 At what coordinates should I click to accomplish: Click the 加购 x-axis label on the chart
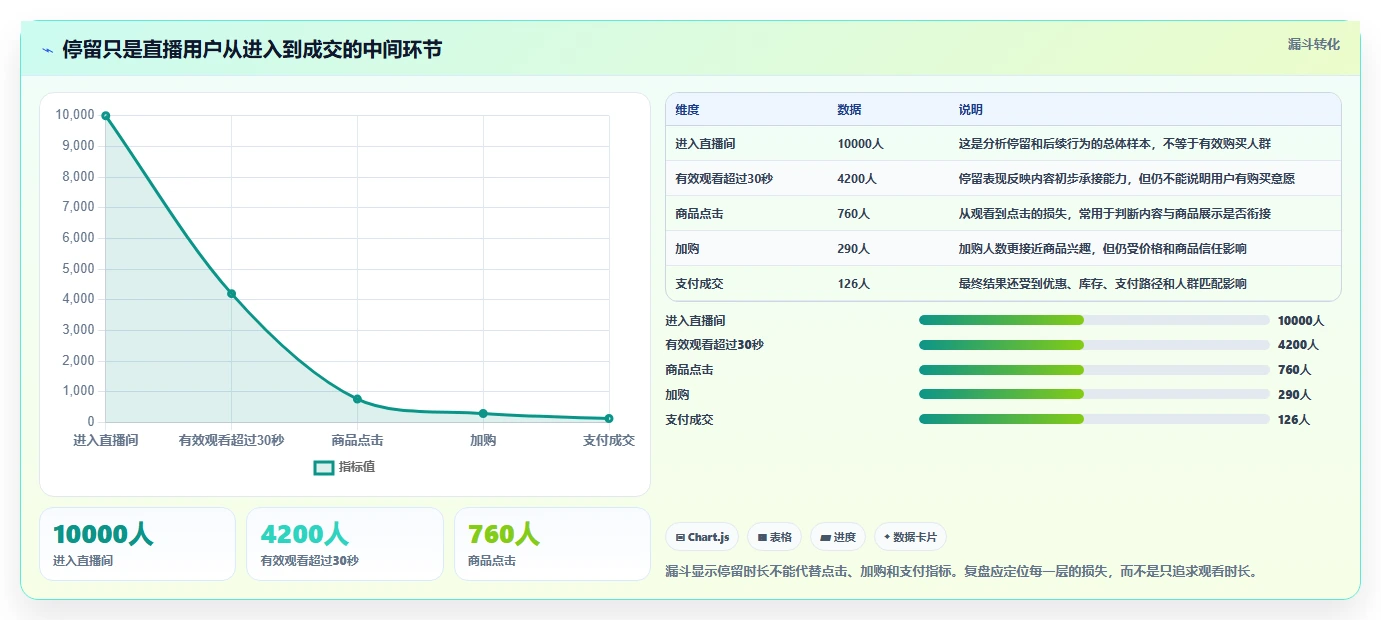483,440
